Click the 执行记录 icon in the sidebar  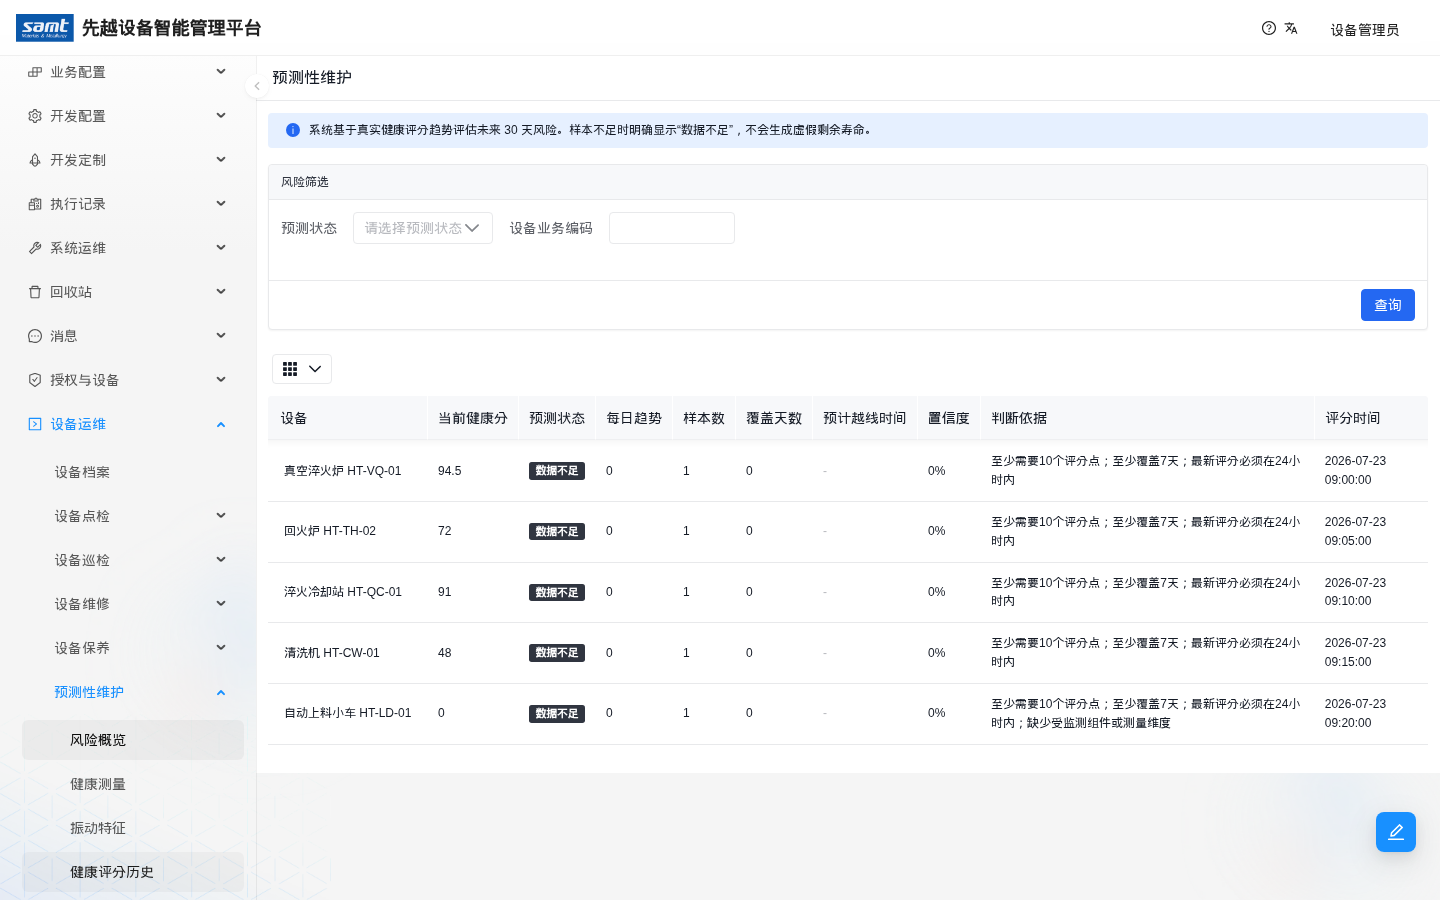click(x=35, y=204)
